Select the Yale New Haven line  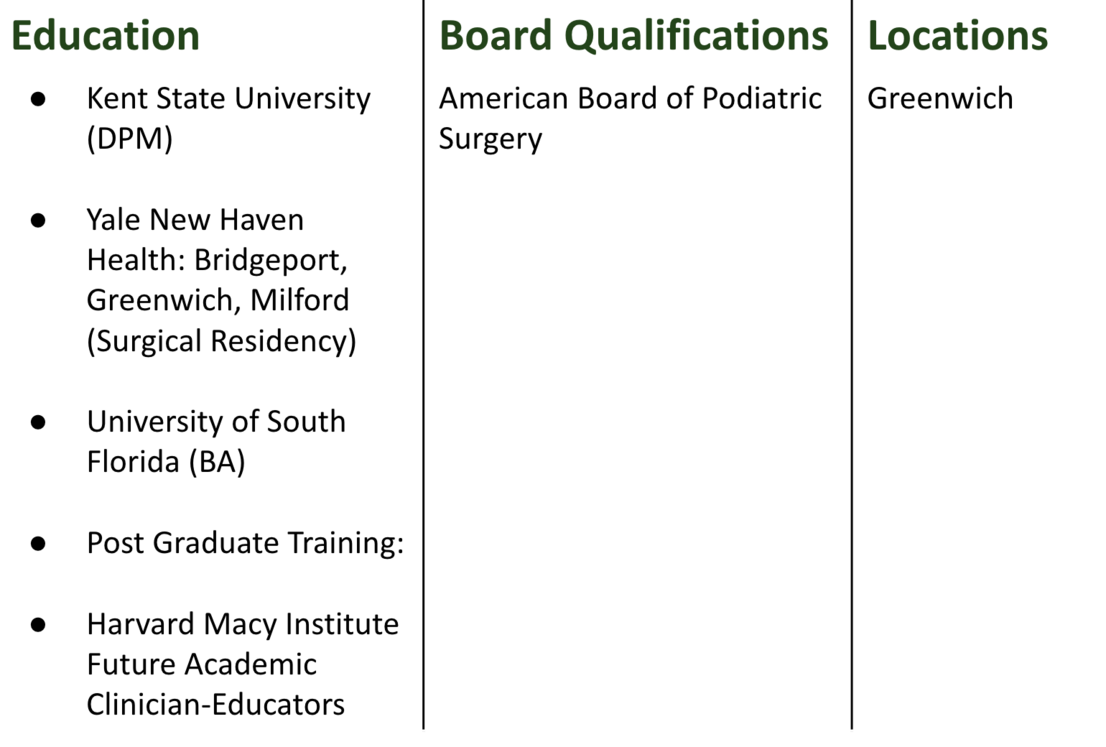click(x=195, y=220)
